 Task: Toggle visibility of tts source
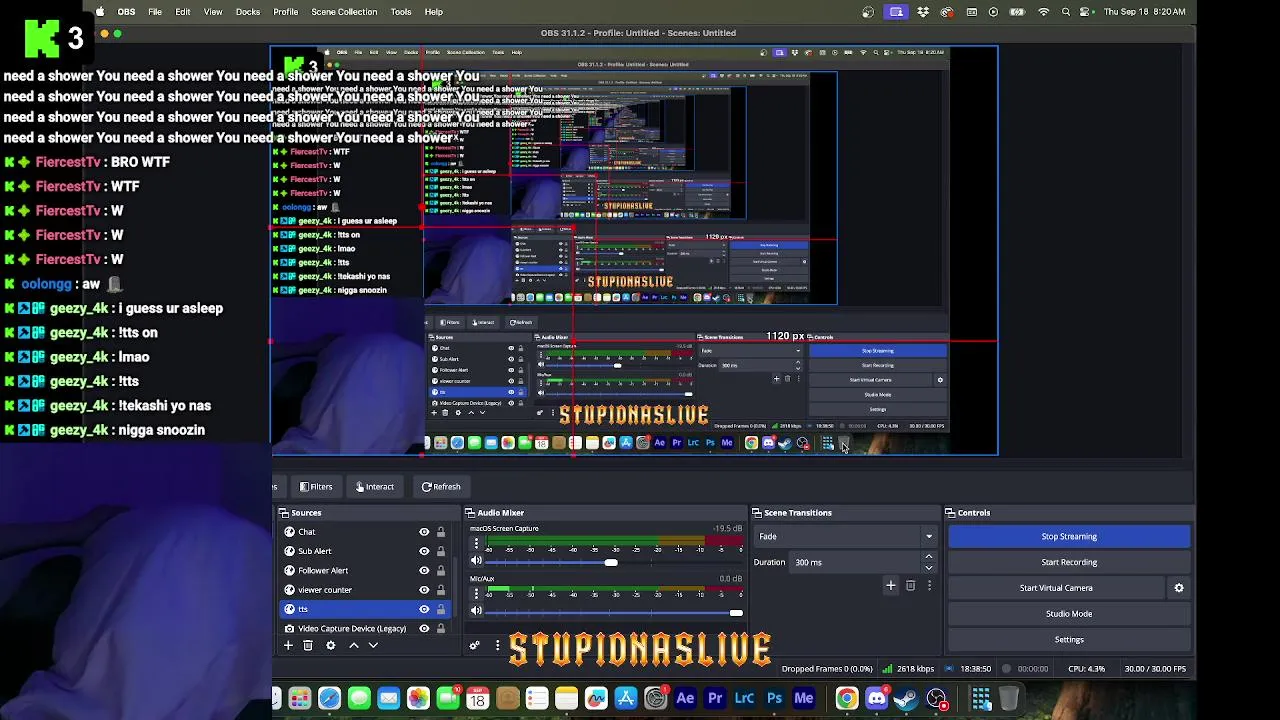click(424, 609)
